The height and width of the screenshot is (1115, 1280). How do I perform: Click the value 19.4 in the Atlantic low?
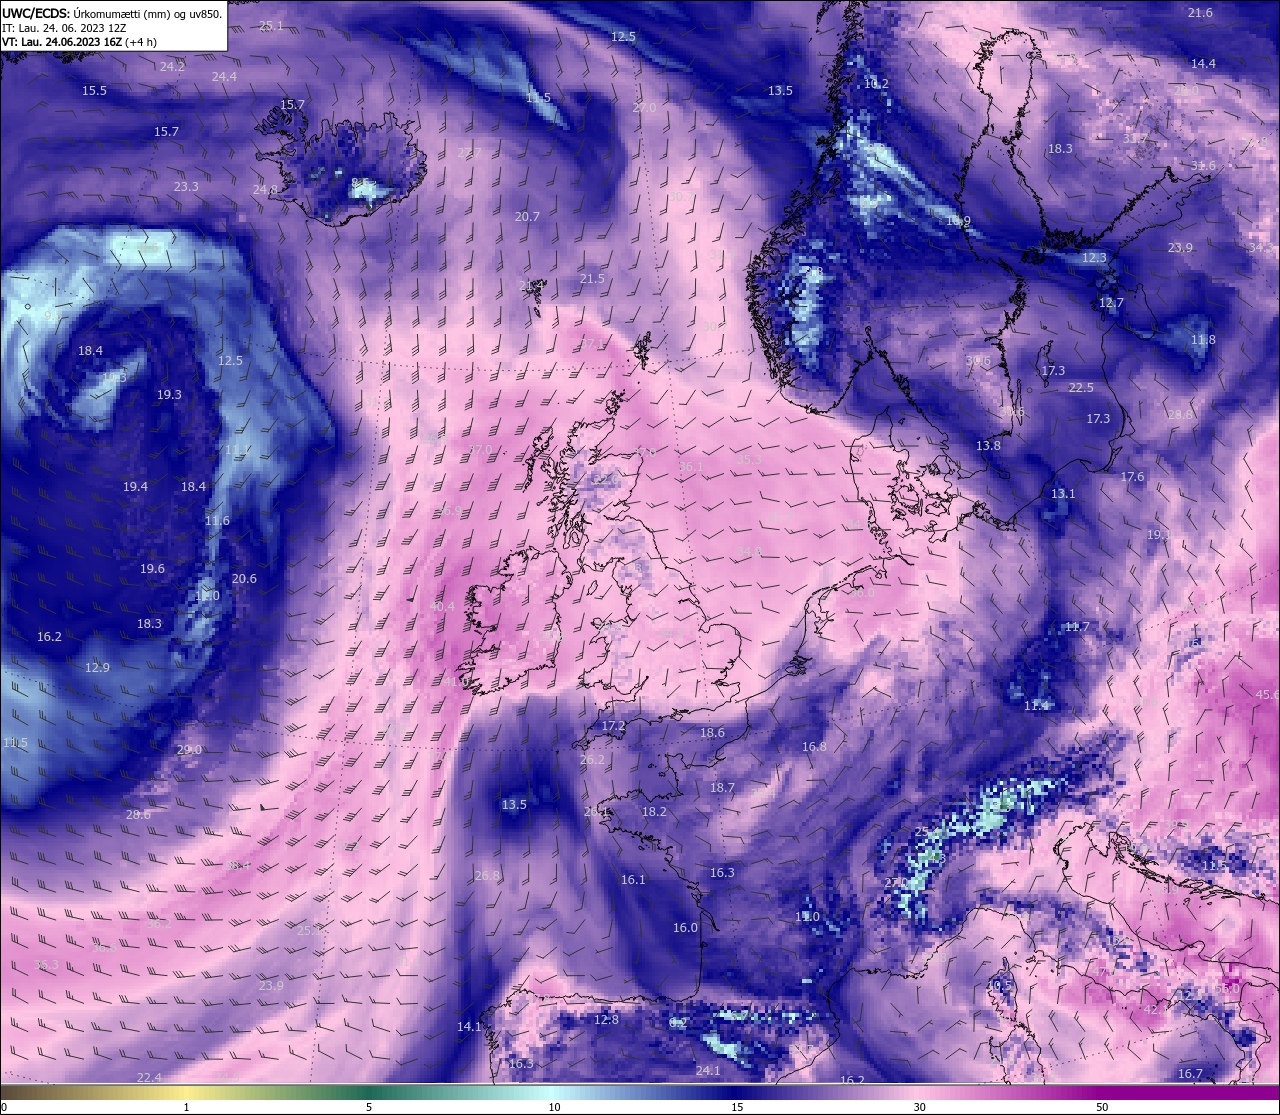[x=135, y=486]
